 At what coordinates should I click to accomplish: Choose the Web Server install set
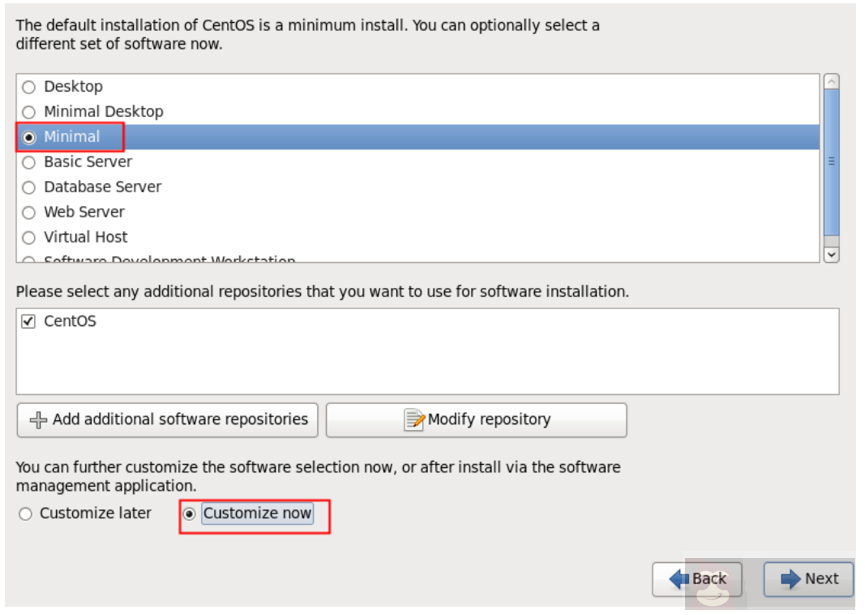click(29, 211)
